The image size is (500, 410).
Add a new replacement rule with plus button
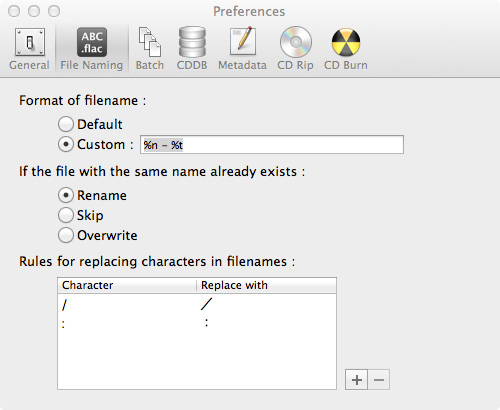(x=356, y=379)
